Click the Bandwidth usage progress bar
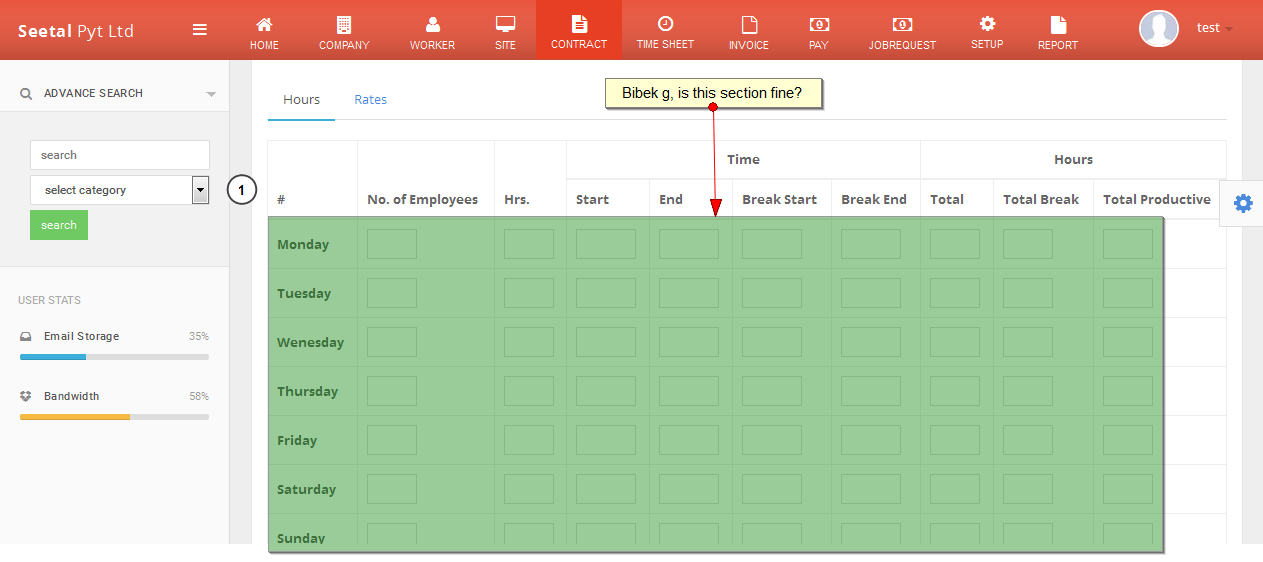The height and width of the screenshot is (562, 1263). (x=114, y=417)
